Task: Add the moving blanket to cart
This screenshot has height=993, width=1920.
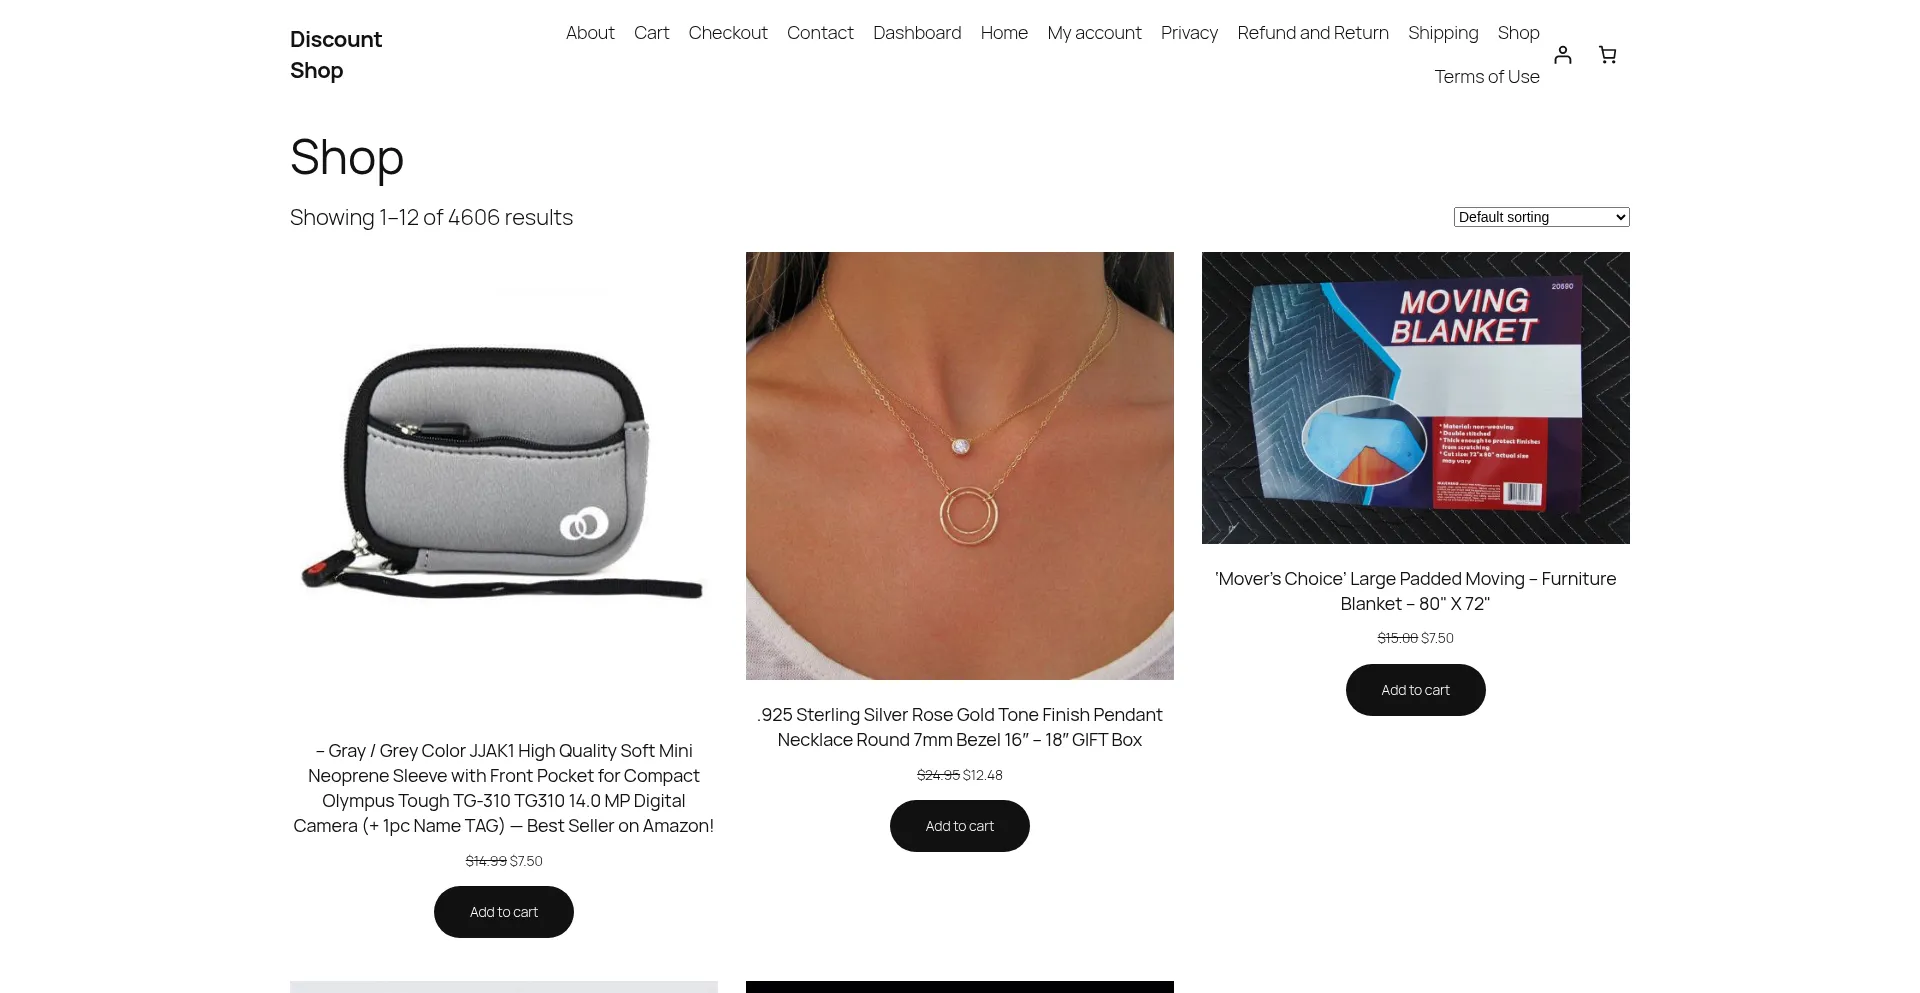Action: click(x=1416, y=690)
